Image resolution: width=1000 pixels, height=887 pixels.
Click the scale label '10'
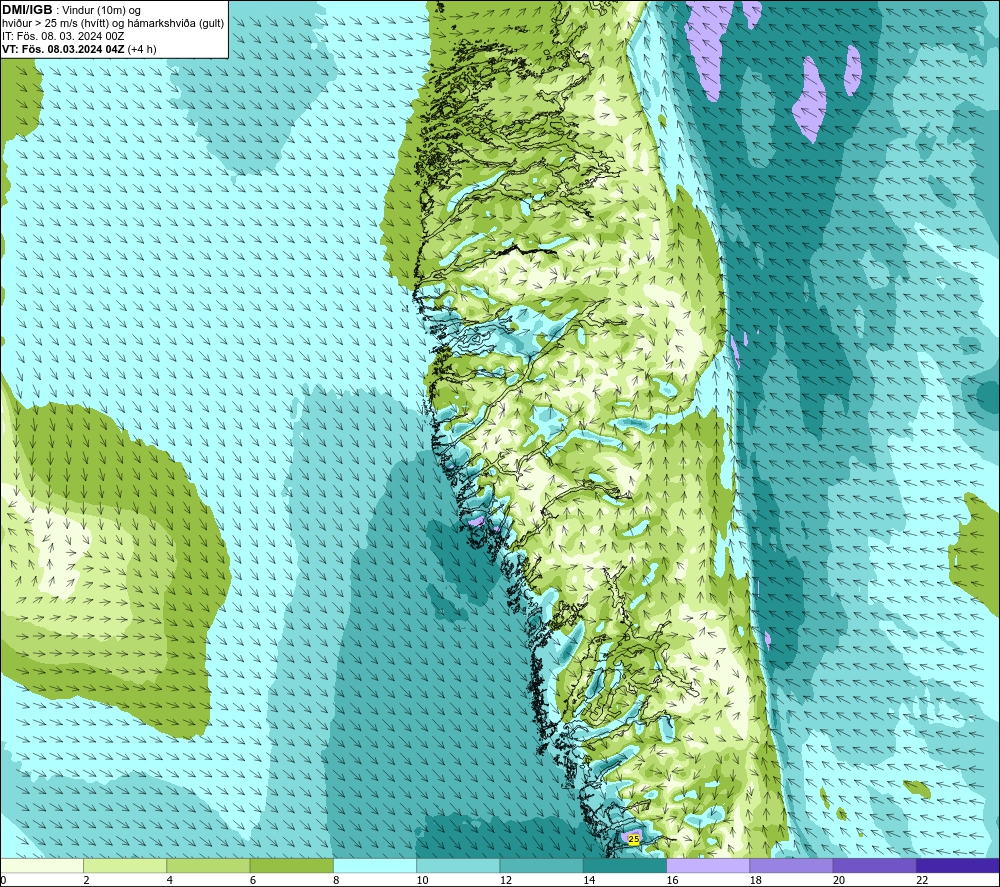(423, 880)
